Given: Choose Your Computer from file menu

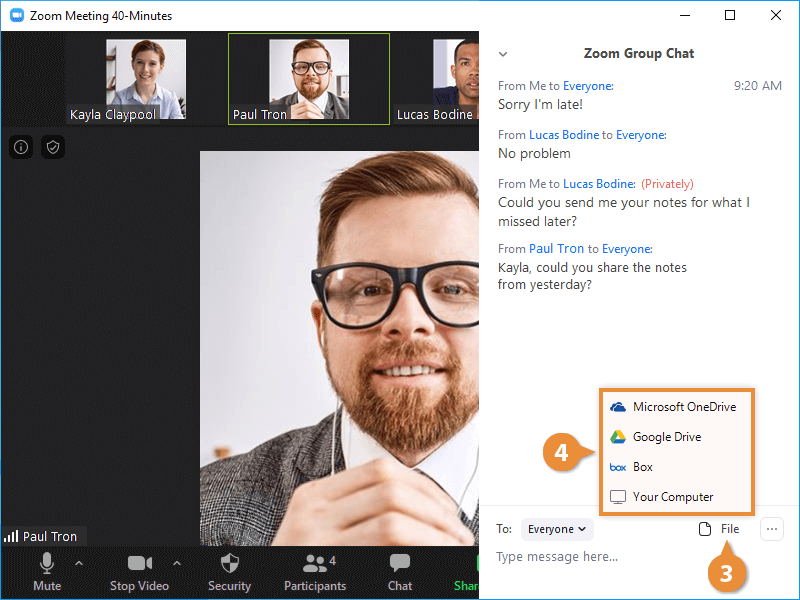Looking at the screenshot, I should (x=677, y=497).
